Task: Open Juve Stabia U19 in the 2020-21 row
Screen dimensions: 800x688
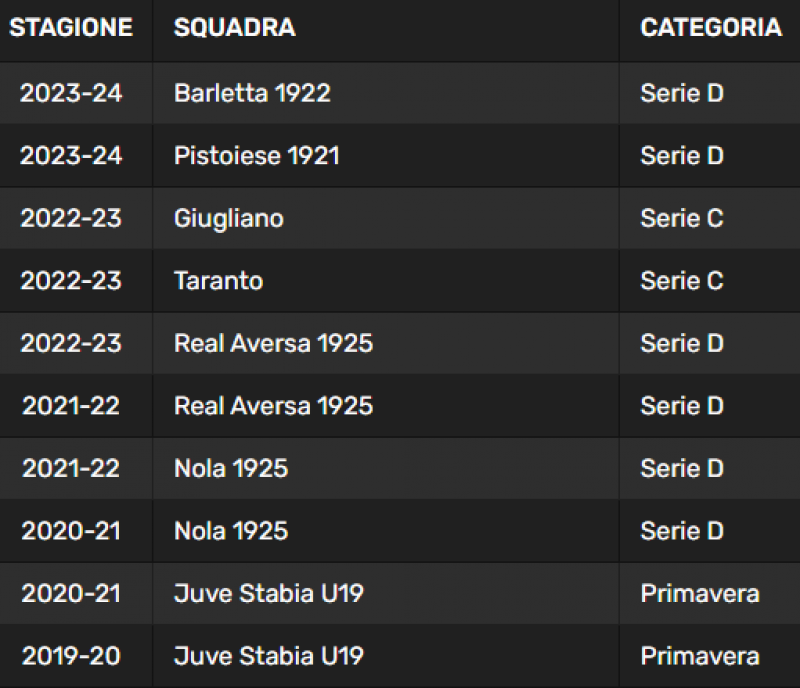Action: pyautogui.click(x=269, y=594)
